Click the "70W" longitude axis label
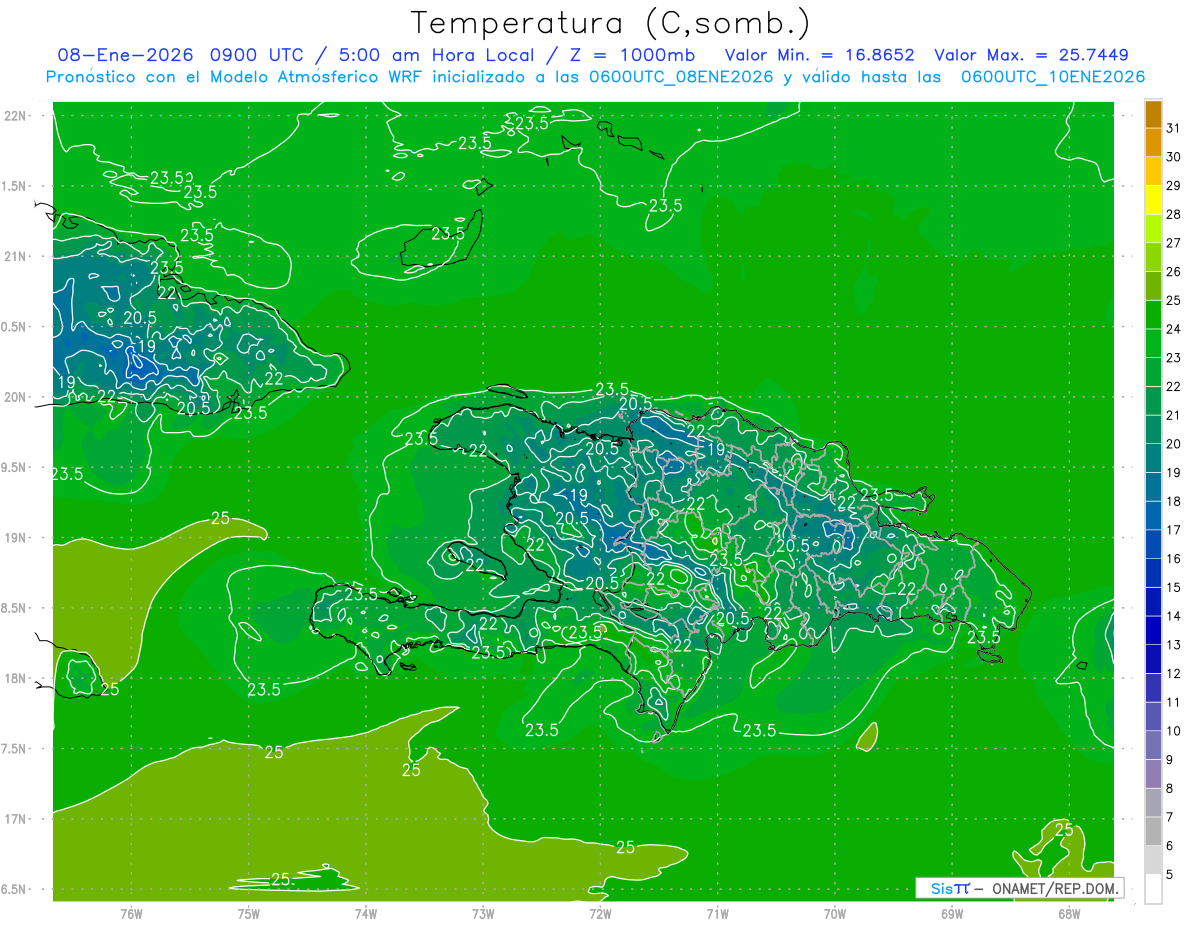This screenshot has height=927, width=1200. point(834,913)
